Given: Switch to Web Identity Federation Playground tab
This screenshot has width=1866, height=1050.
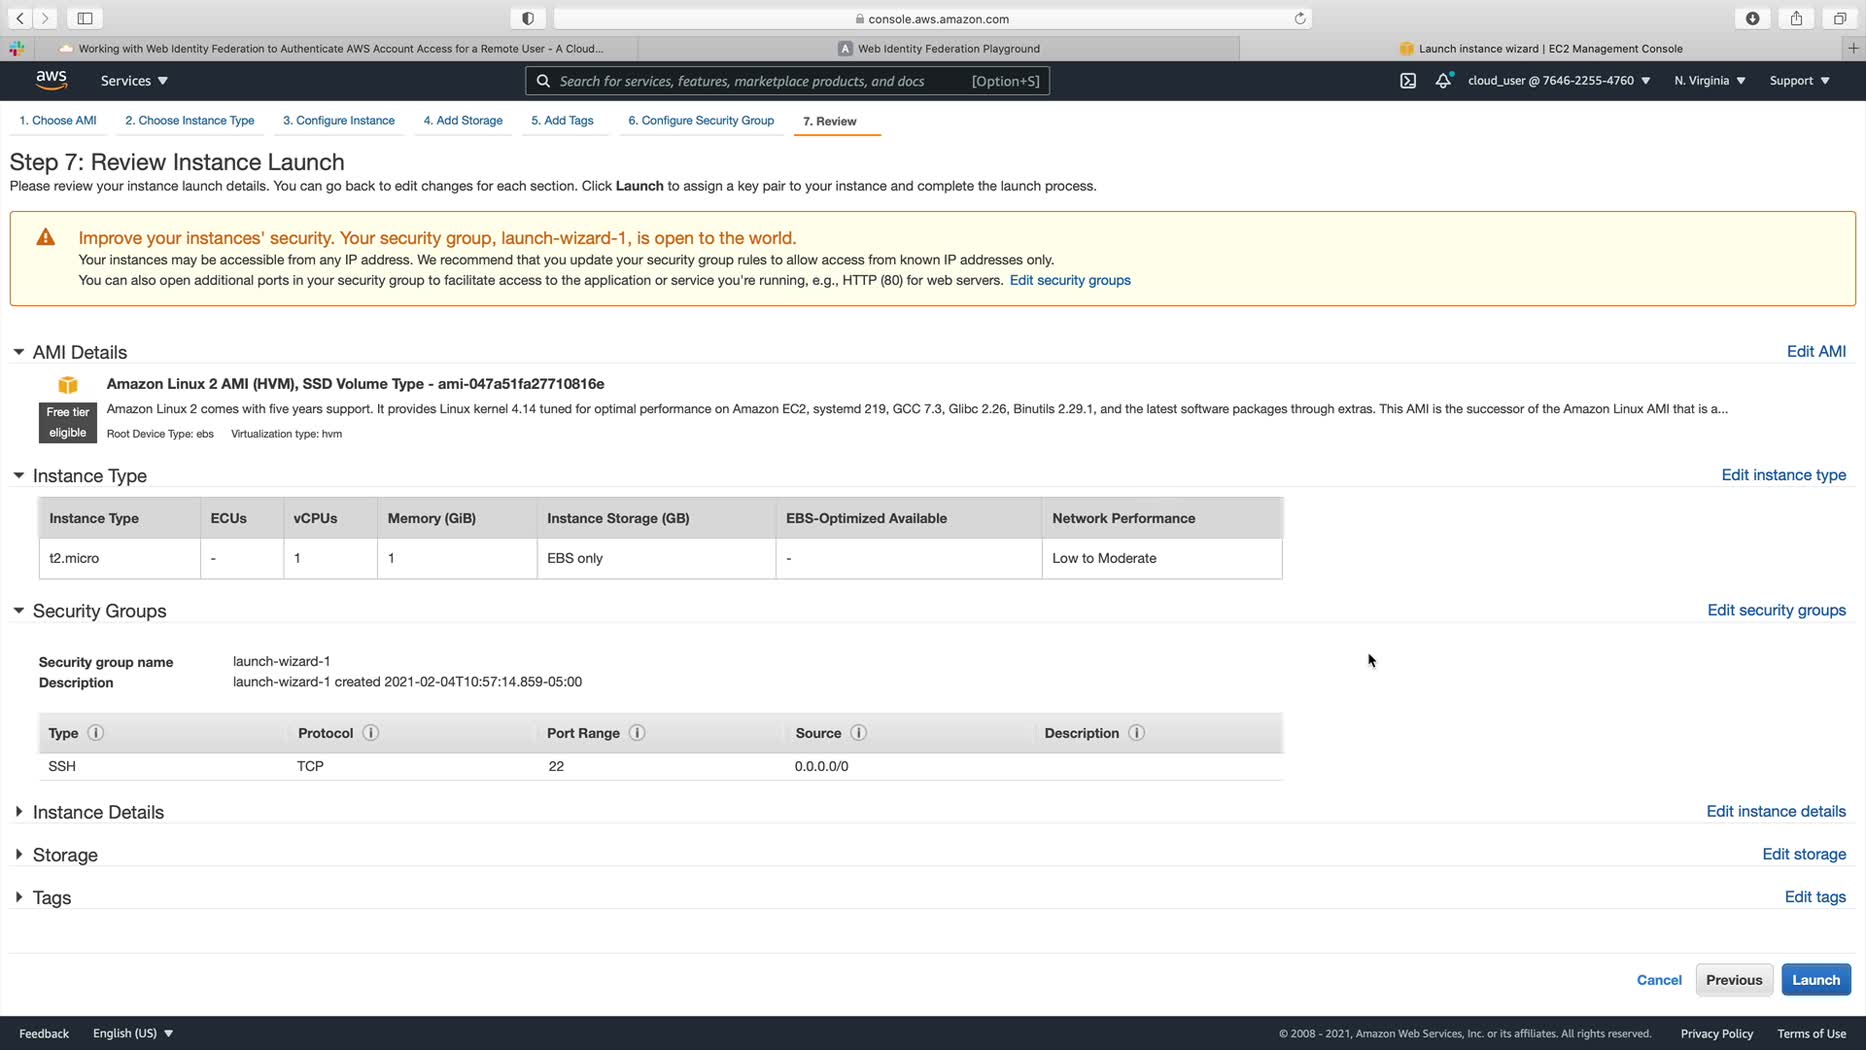Looking at the screenshot, I should pyautogui.click(x=938, y=48).
